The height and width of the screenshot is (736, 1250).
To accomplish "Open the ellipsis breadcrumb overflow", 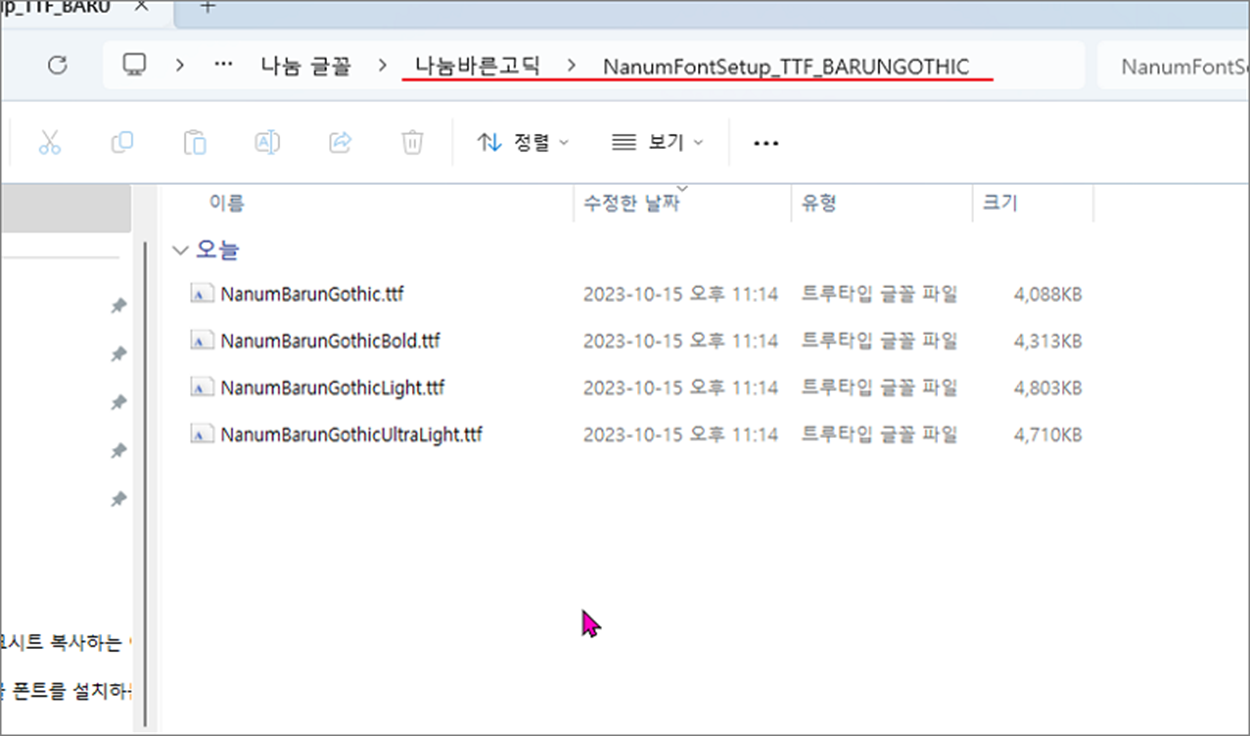I will click(224, 66).
